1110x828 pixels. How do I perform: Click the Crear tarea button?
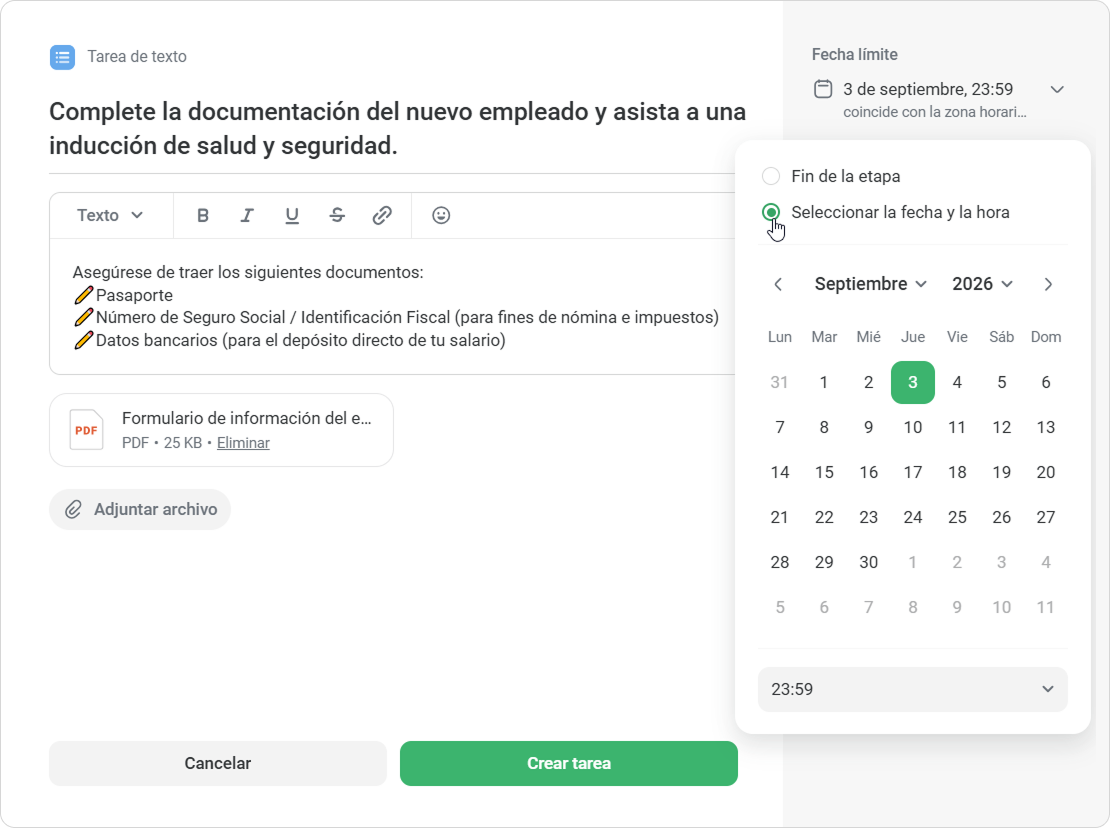[568, 764]
